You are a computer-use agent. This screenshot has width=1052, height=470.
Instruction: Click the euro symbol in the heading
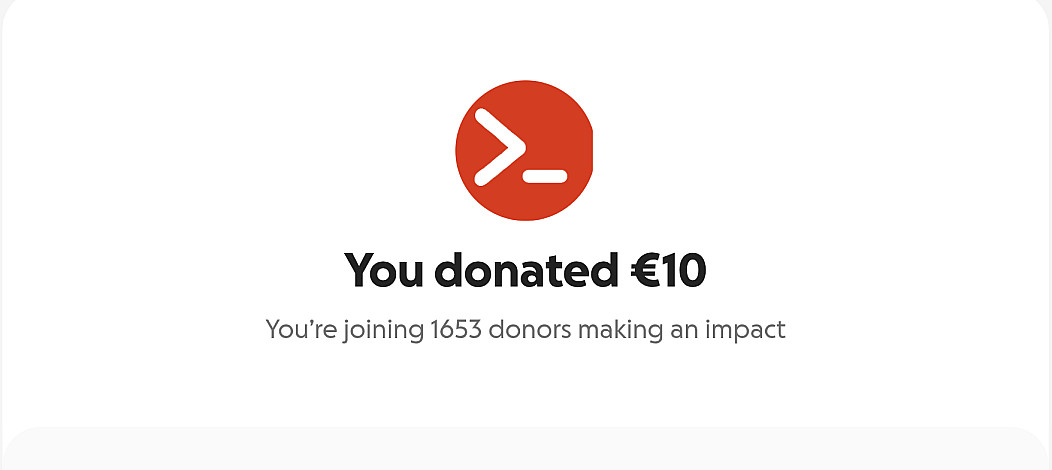tap(646, 271)
